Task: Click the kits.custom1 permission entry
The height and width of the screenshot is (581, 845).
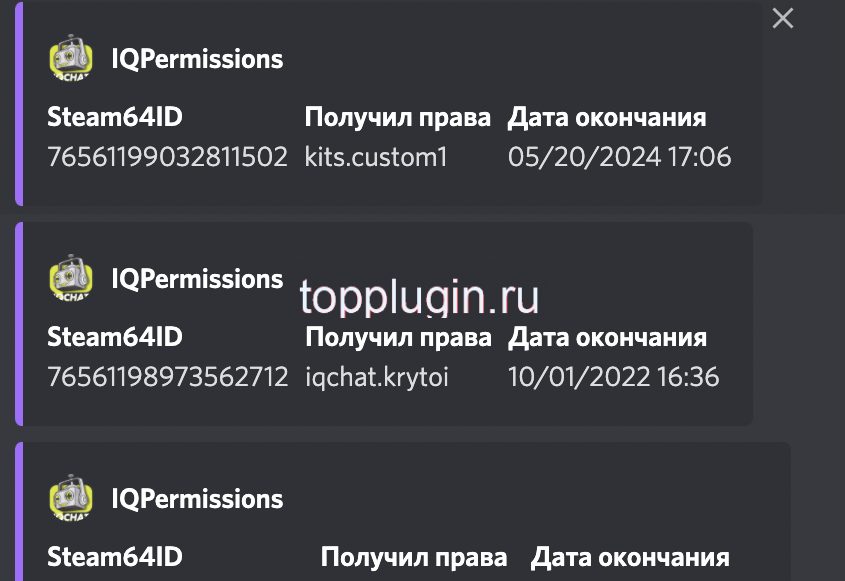Action: point(376,157)
